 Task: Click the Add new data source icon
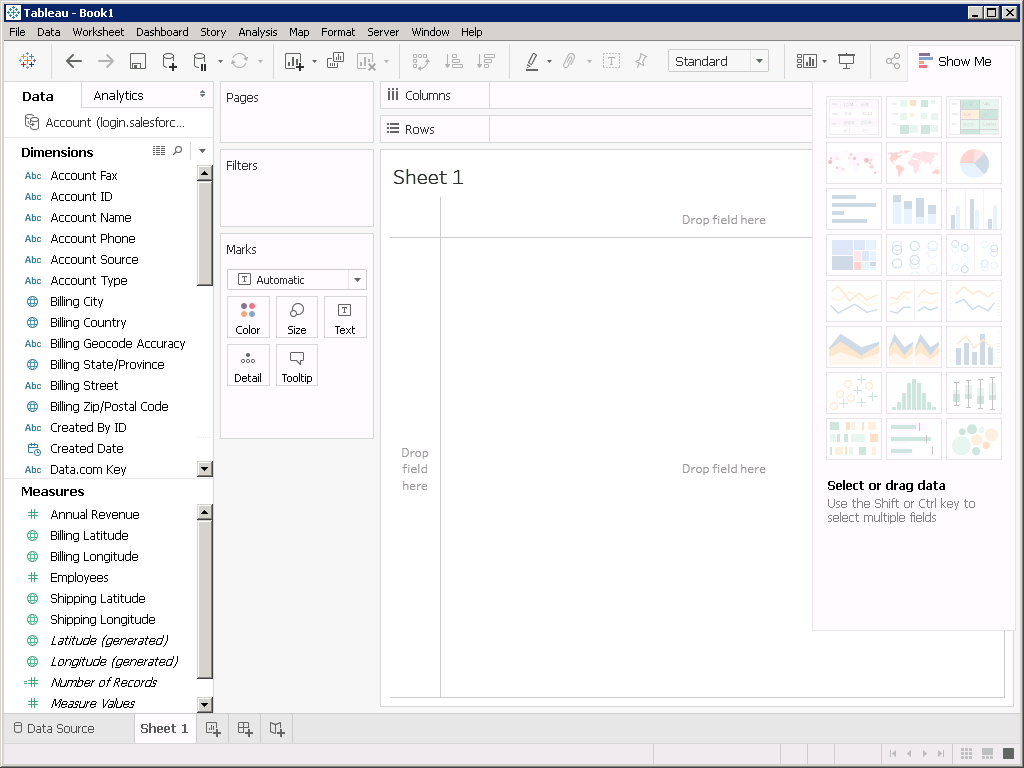pyautogui.click(x=169, y=61)
